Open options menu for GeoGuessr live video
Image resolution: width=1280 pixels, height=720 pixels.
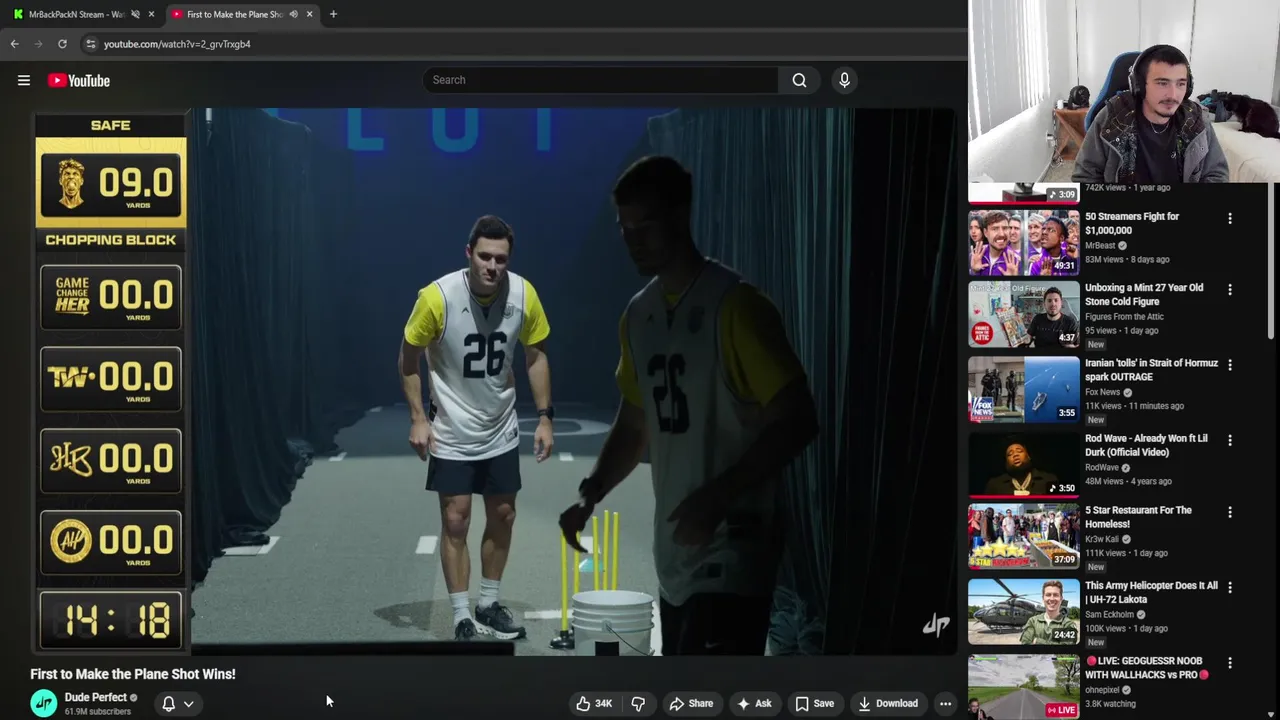[1230, 663]
